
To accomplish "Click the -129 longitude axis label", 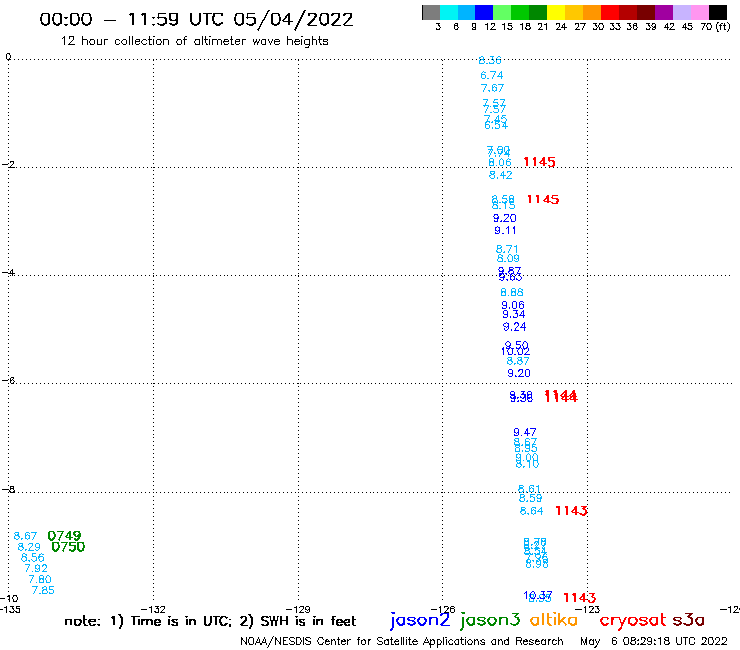I will (x=298, y=609).
